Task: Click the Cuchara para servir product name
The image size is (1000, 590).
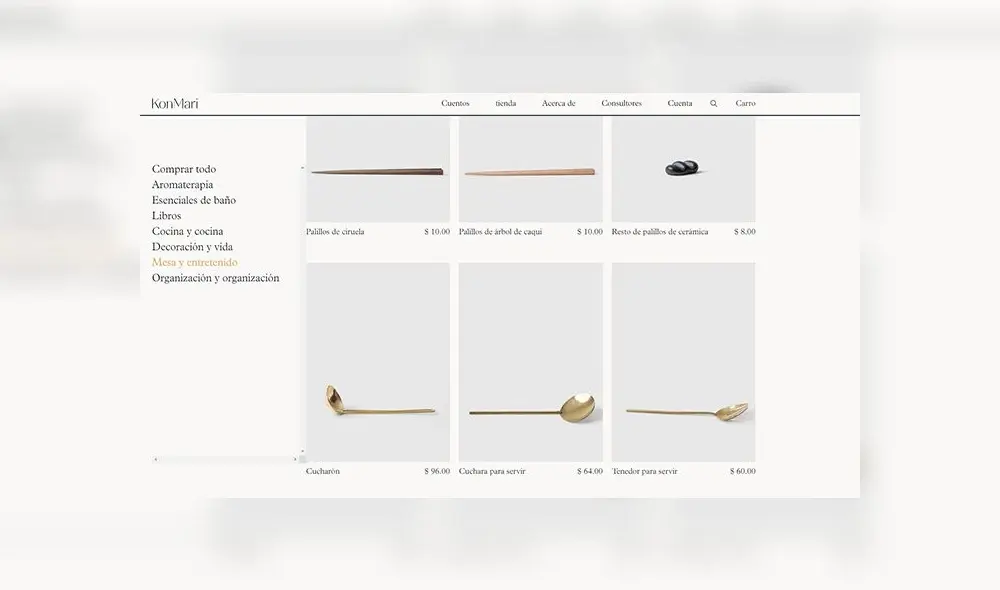Action: [492, 471]
